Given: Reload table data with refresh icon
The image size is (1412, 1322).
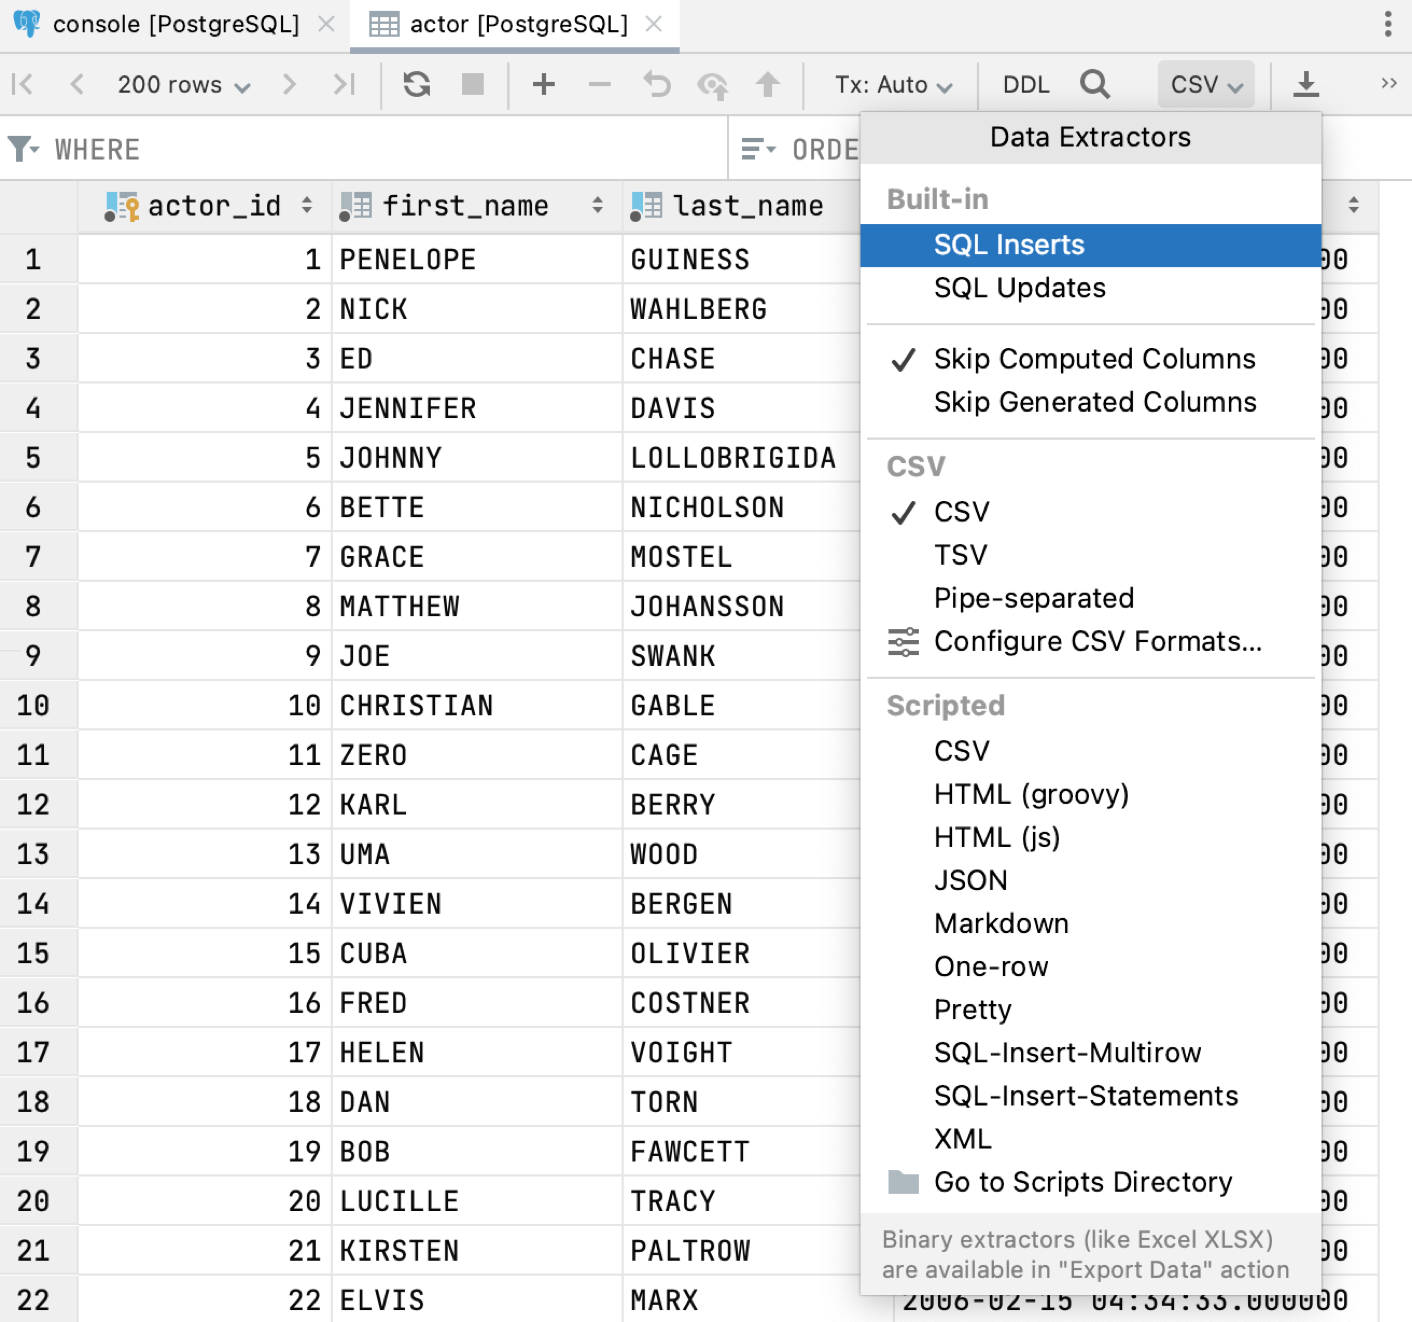Looking at the screenshot, I should pyautogui.click(x=416, y=84).
